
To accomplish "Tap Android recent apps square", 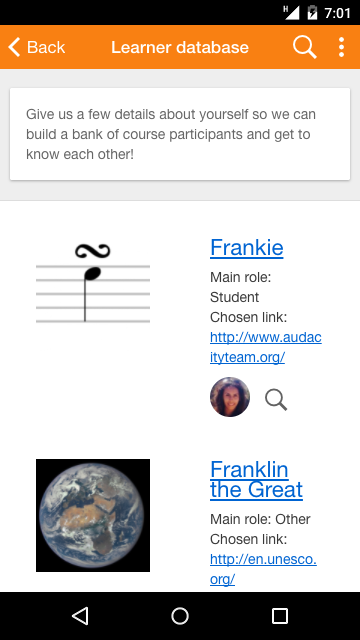I will [x=280, y=616].
